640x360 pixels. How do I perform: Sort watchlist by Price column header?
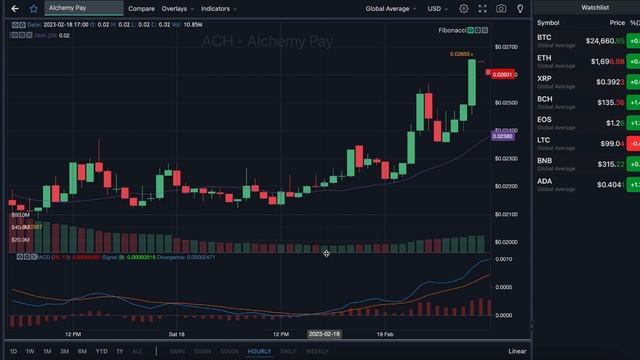(x=617, y=23)
